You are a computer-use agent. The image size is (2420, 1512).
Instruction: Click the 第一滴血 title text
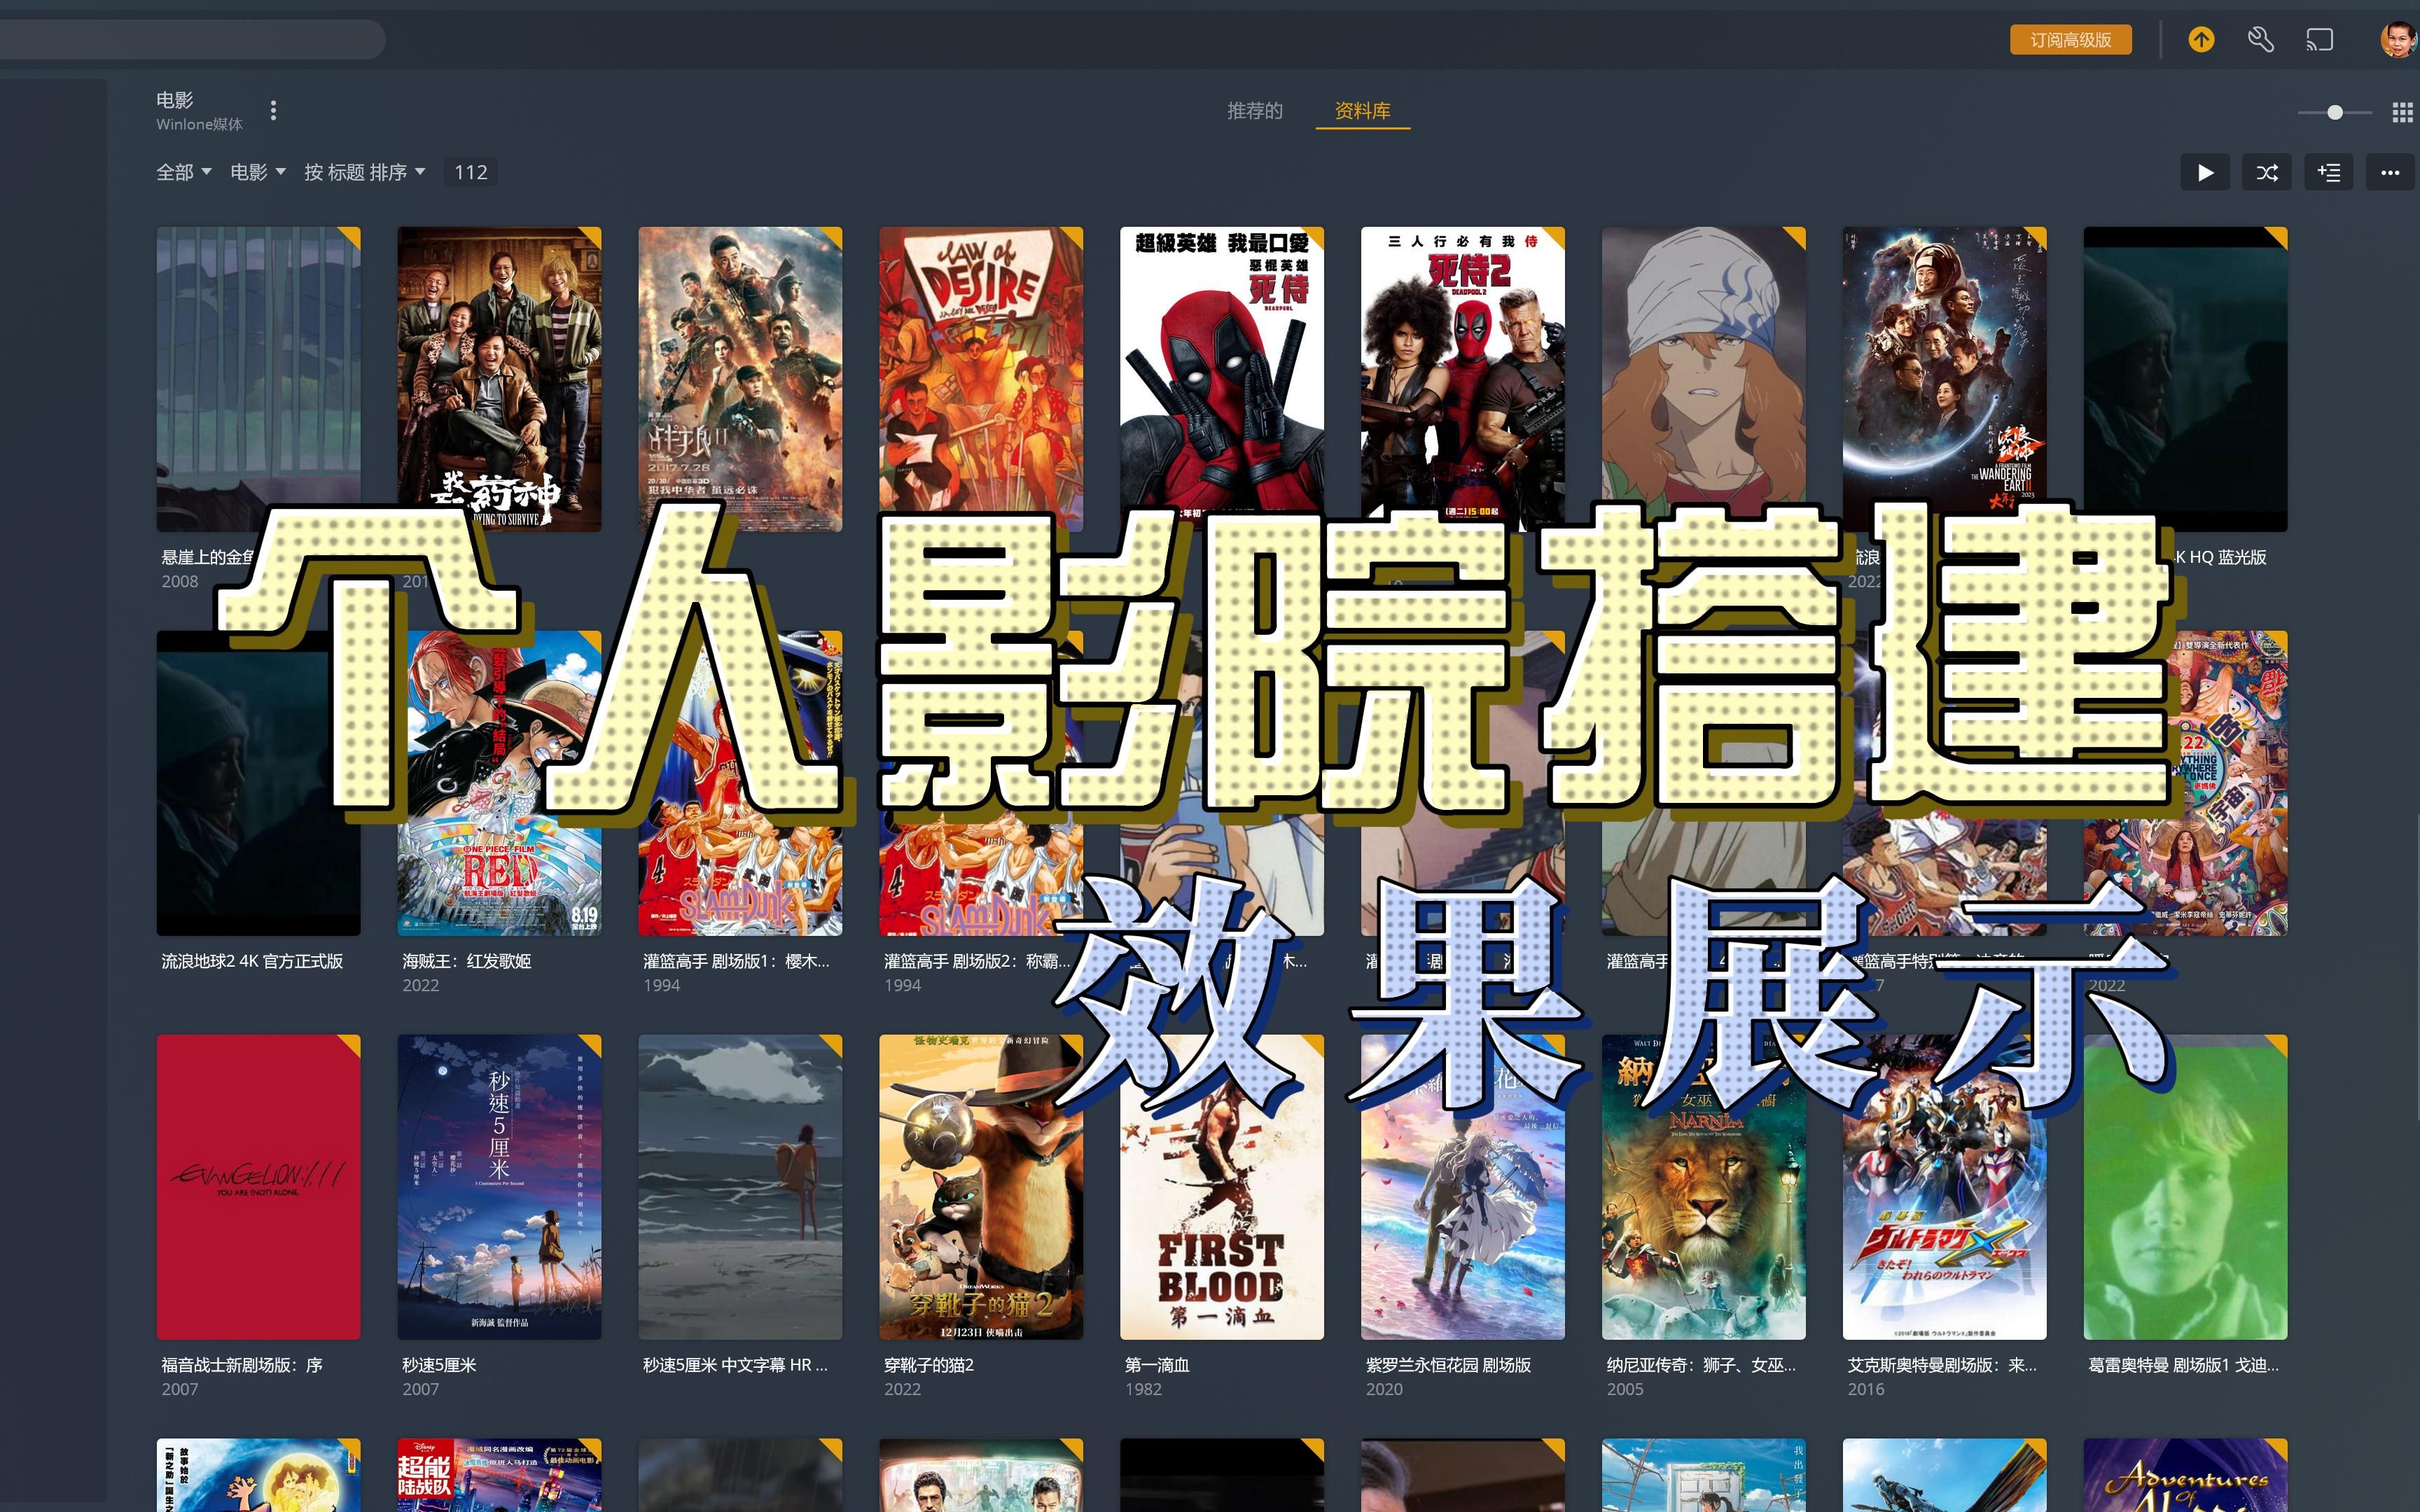(x=1157, y=1365)
